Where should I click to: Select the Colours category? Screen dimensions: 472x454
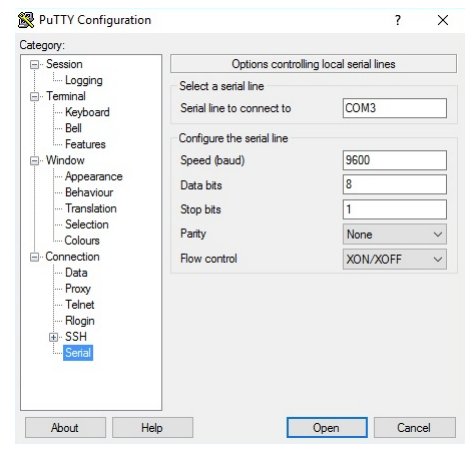pyautogui.click(x=82, y=240)
